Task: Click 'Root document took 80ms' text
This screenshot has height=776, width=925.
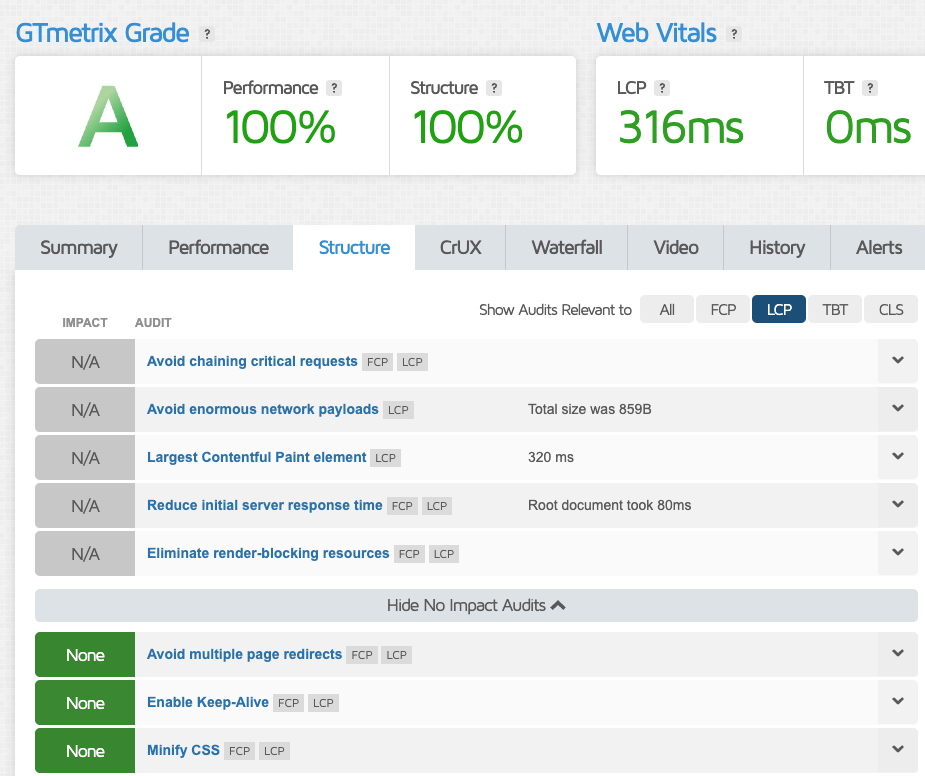Action: [609, 505]
